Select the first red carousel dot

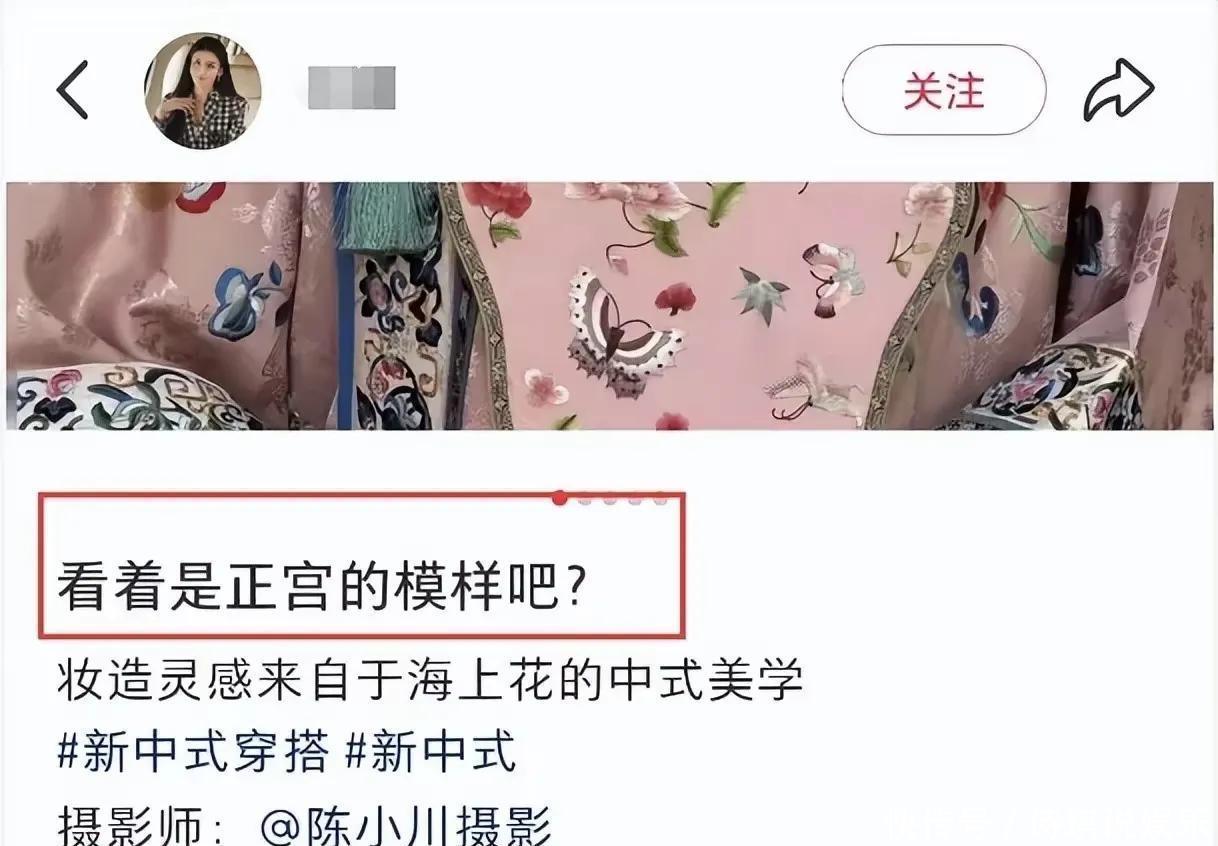pyautogui.click(x=560, y=498)
